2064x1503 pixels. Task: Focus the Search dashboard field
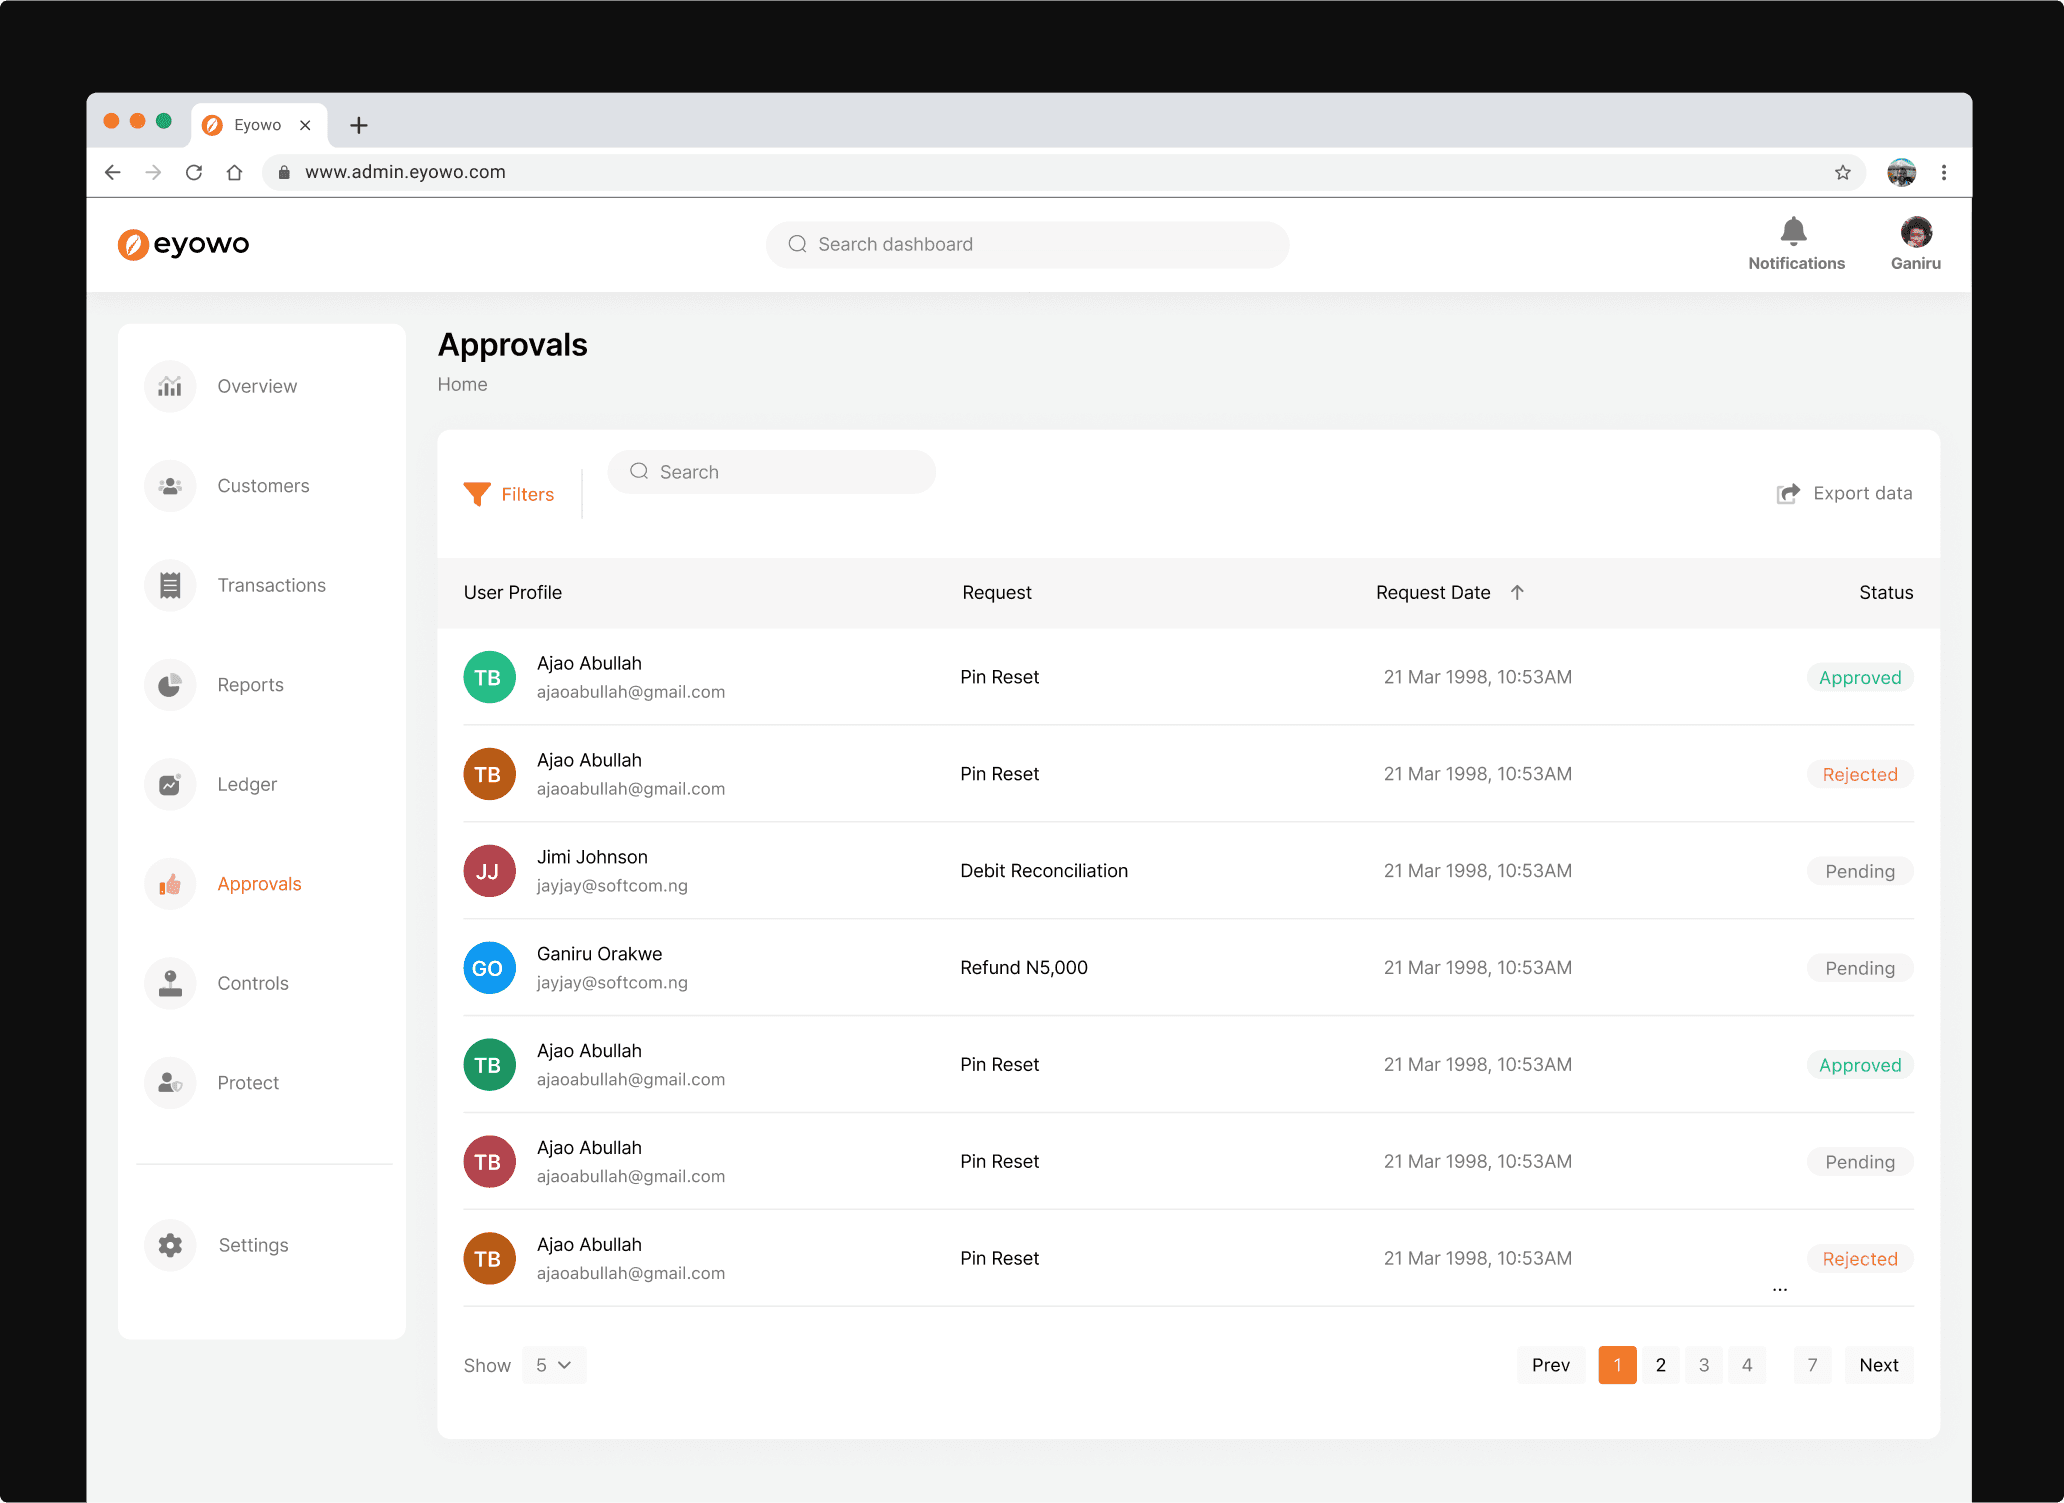1027,245
